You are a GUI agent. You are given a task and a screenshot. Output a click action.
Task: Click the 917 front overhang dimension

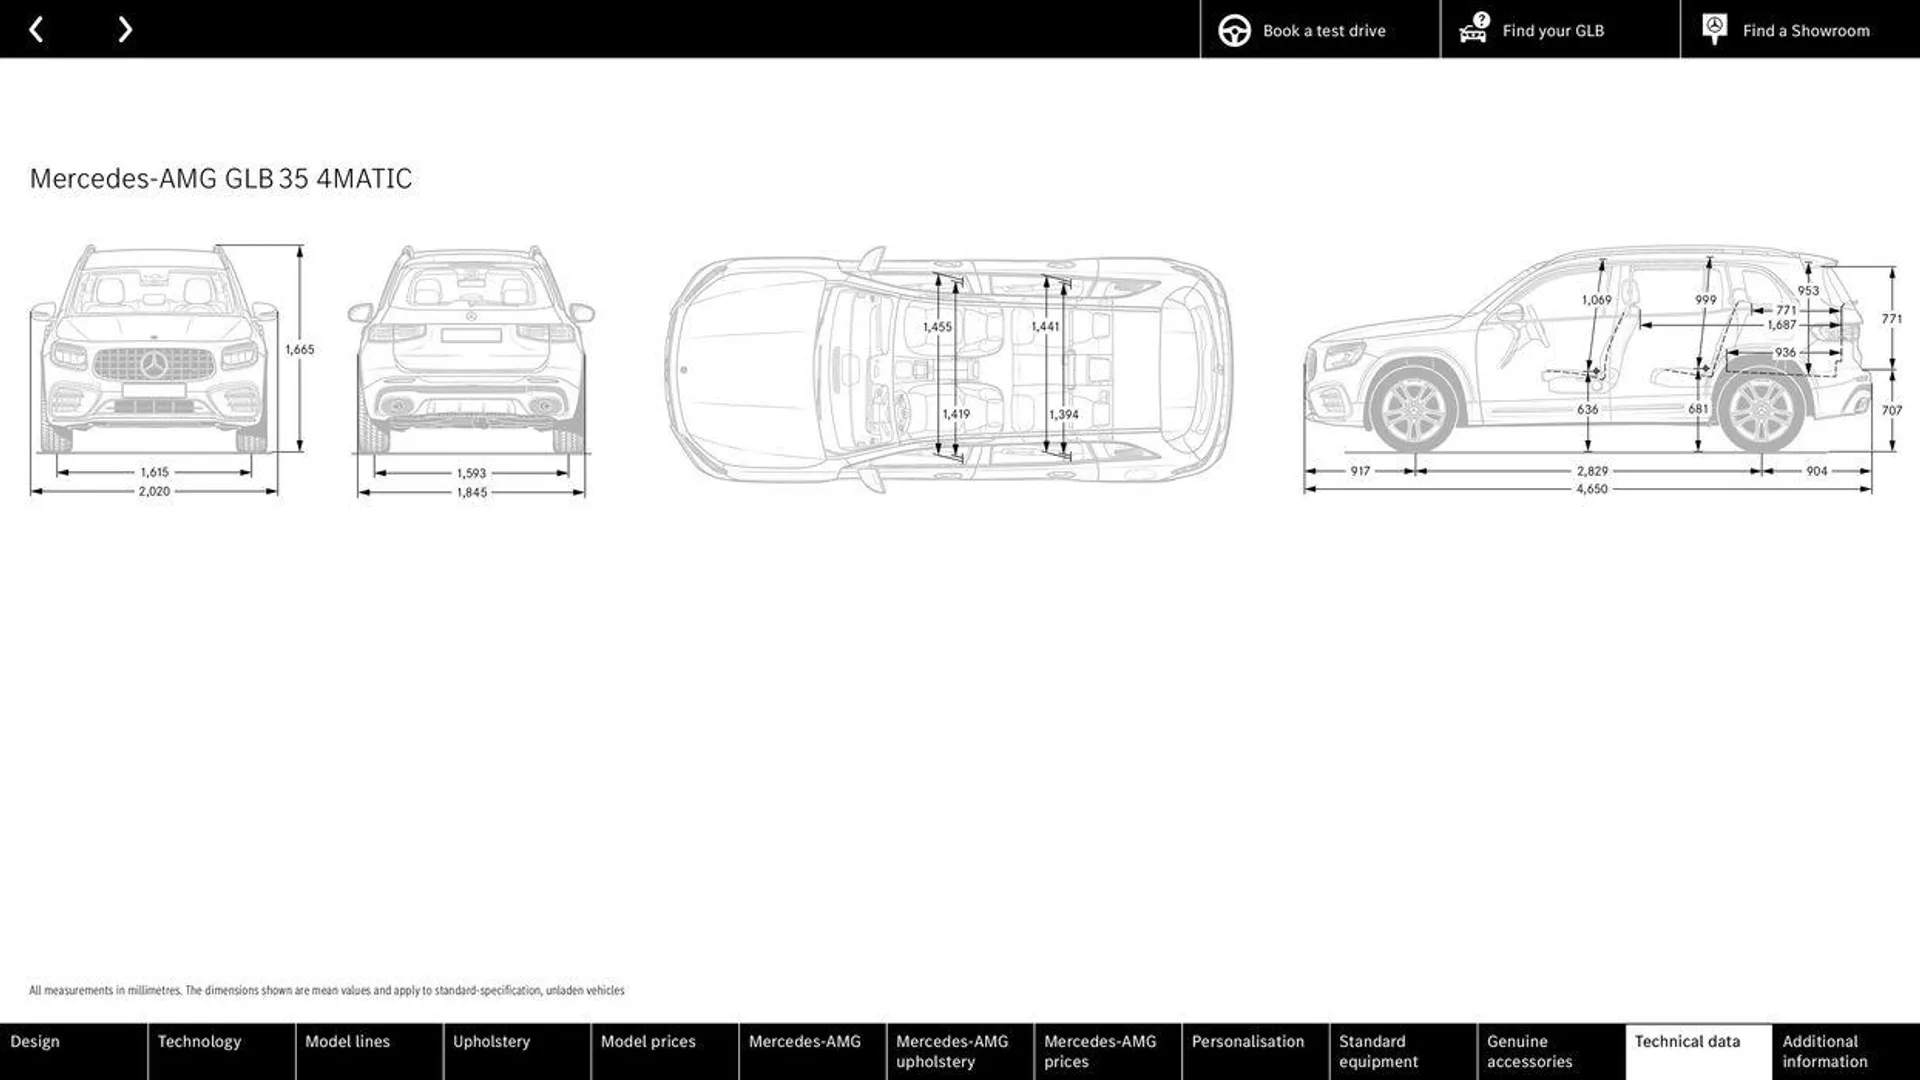(1360, 471)
